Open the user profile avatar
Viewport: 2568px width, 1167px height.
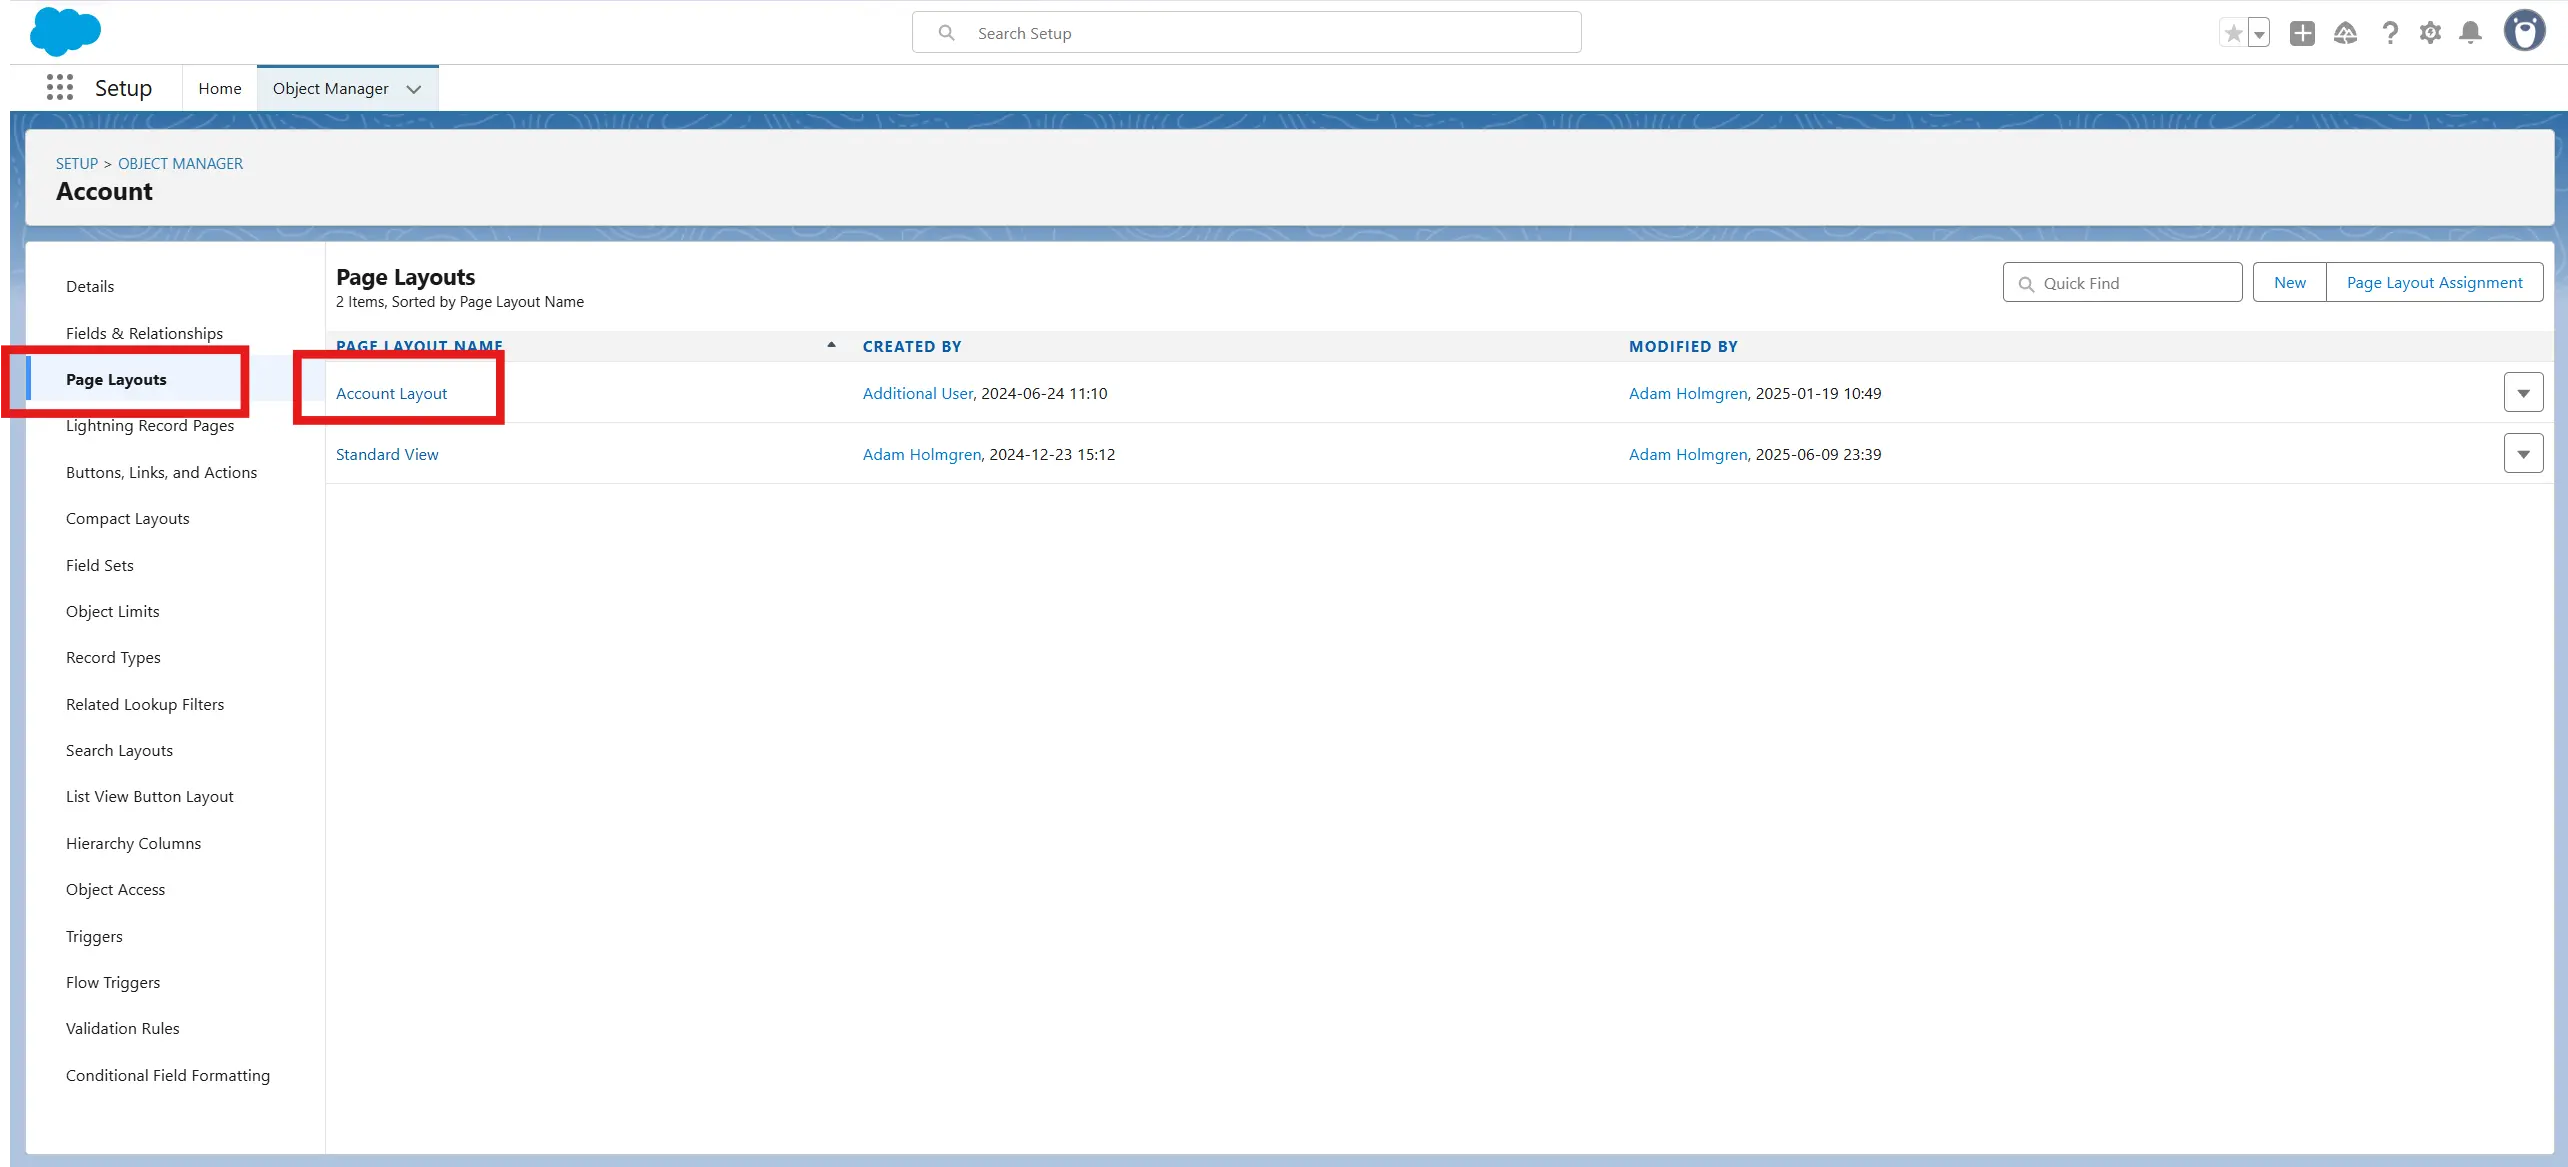pos(2524,31)
